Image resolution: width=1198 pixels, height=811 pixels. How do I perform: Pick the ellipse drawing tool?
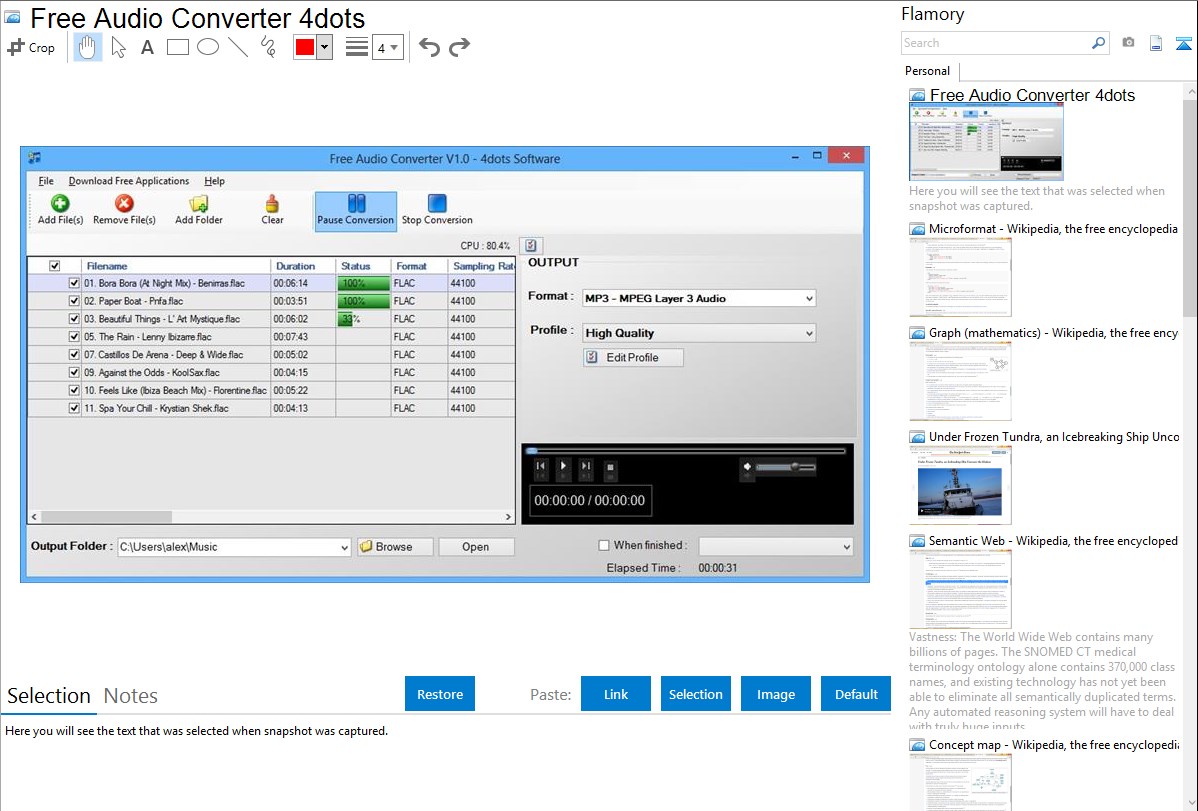pyautogui.click(x=208, y=47)
